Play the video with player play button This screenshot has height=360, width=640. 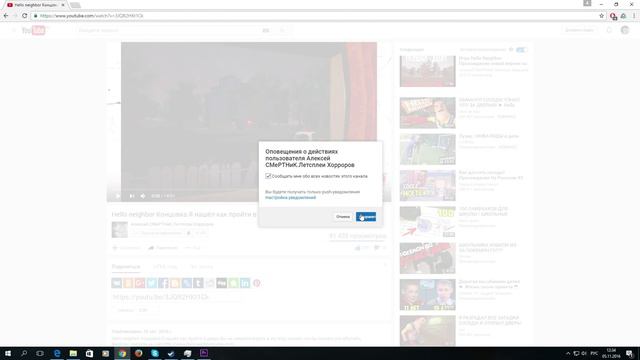coord(118,196)
